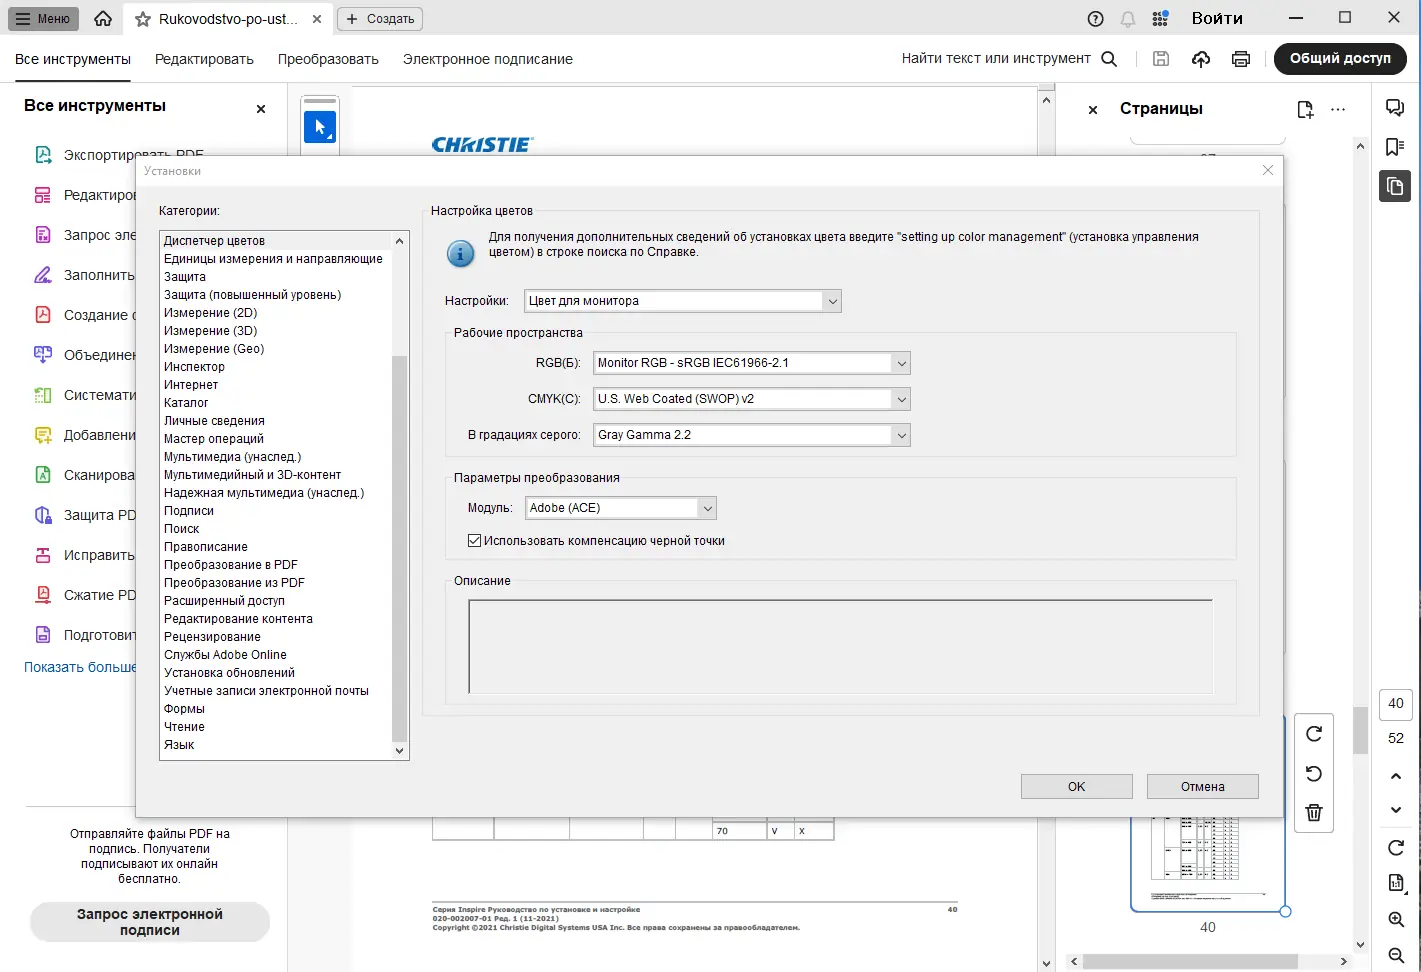Click the Сжатие PD tool icon
The height and width of the screenshot is (972, 1421).
(43, 595)
